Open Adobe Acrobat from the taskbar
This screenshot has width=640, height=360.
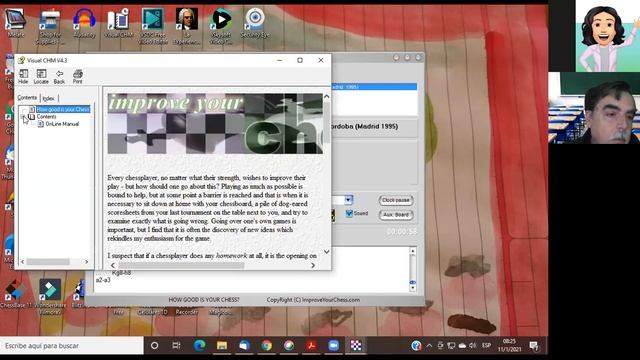coord(311,346)
